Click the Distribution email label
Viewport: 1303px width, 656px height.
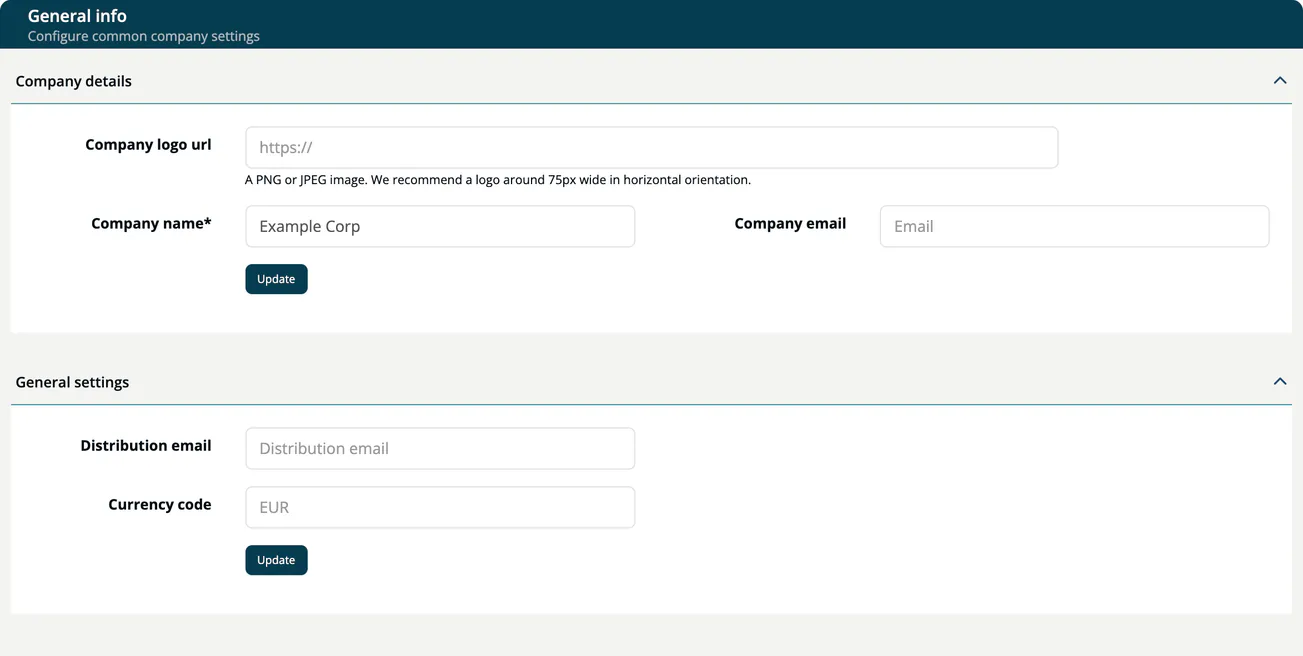(146, 445)
